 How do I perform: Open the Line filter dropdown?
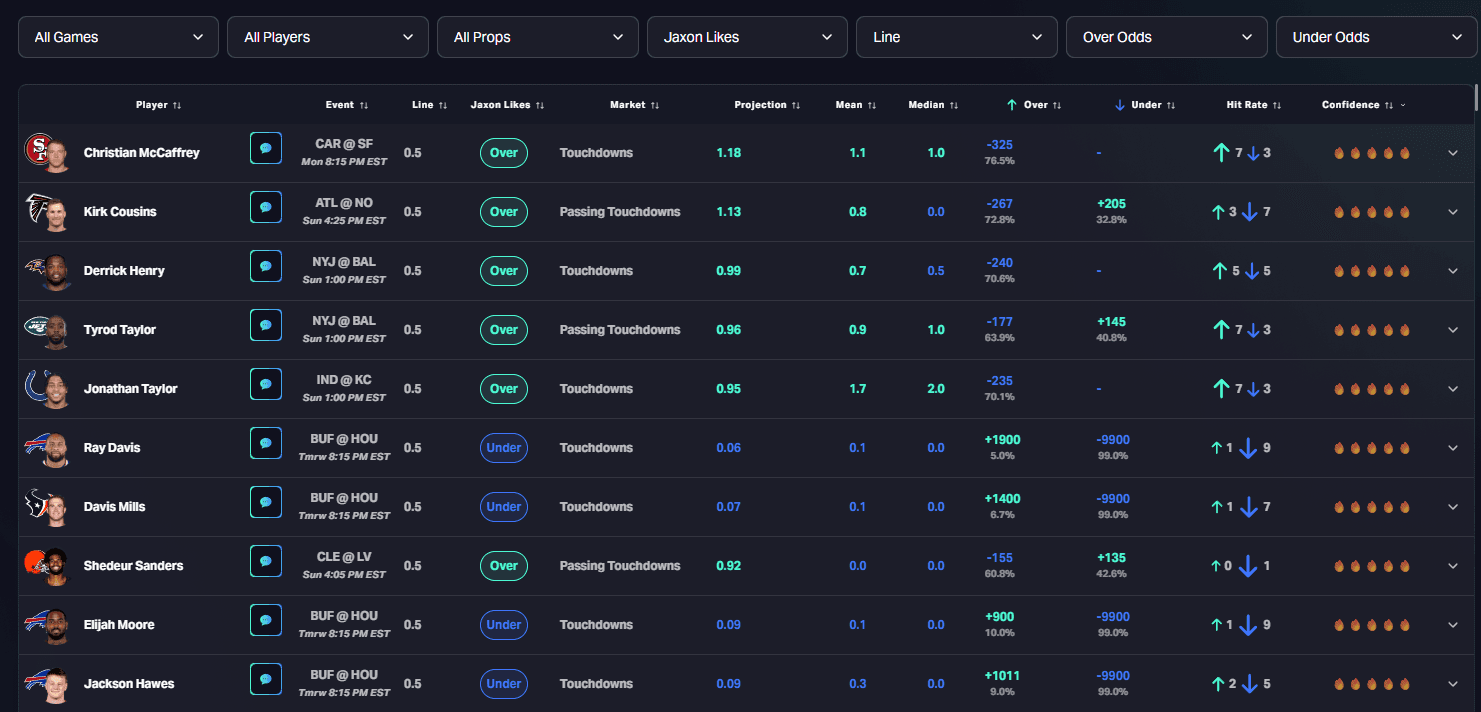(x=957, y=37)
